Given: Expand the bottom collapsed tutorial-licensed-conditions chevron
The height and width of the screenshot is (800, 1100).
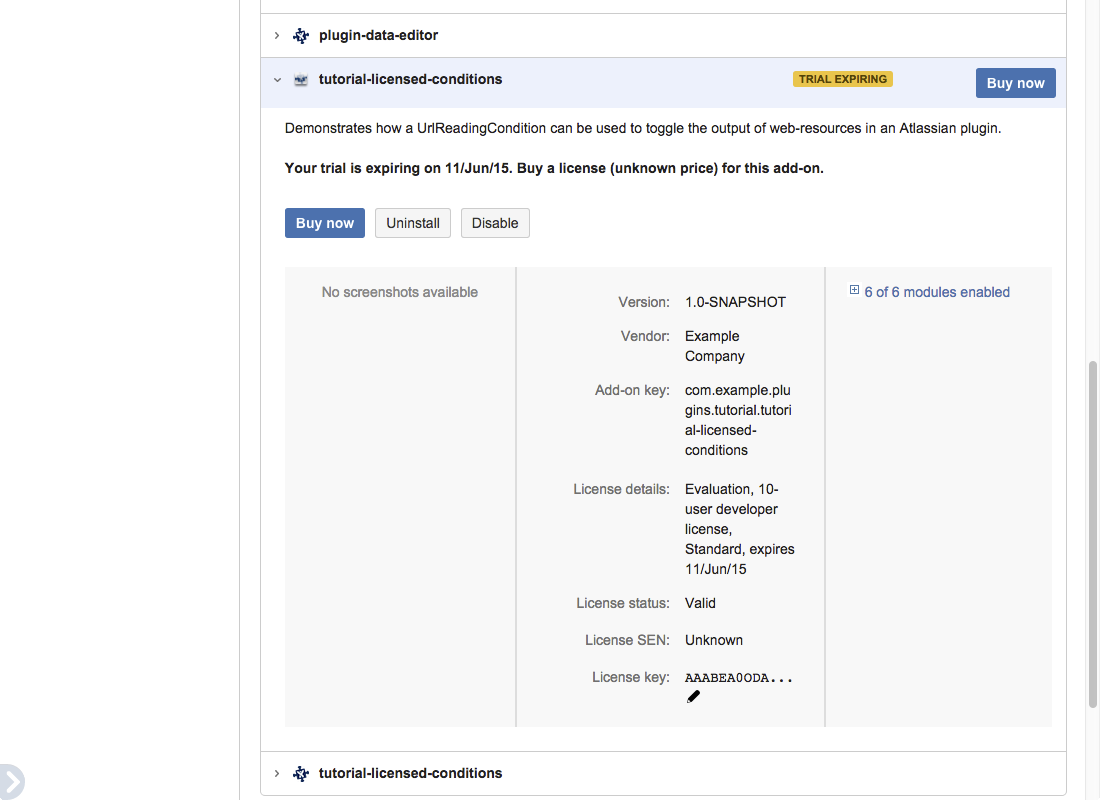Looking at the screenshot, I should [x=277, y=774].
